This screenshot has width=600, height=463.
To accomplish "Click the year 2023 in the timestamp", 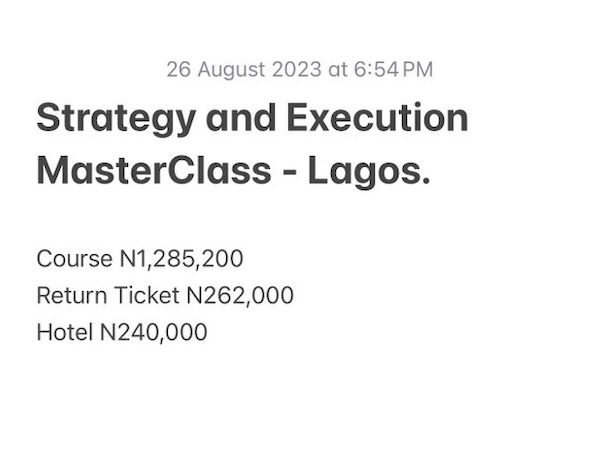I will coord(297,70).
